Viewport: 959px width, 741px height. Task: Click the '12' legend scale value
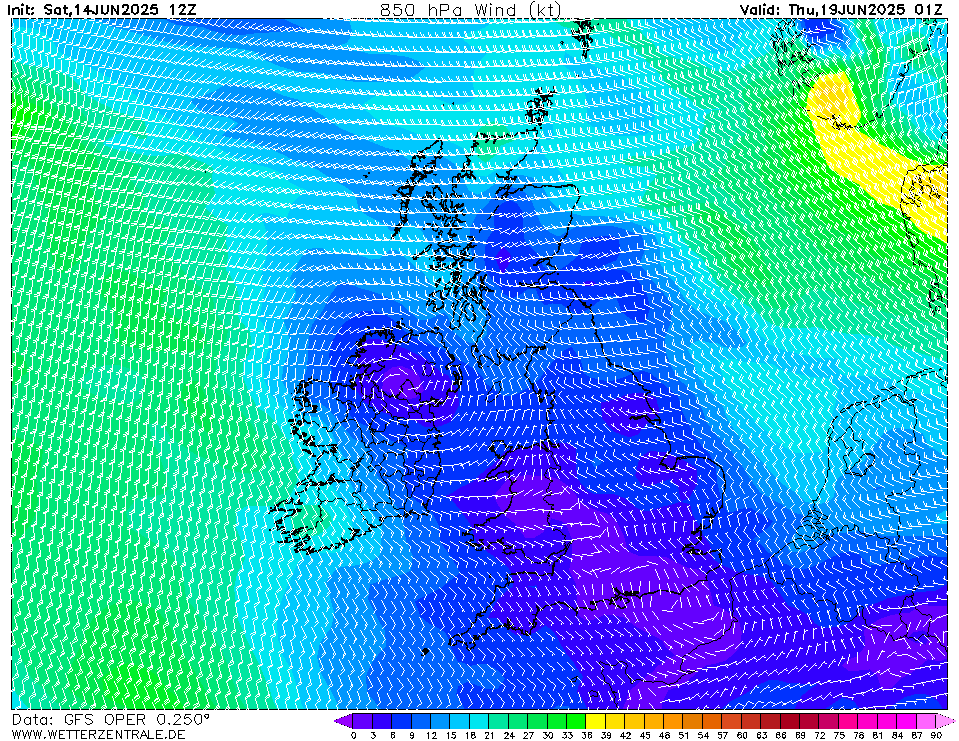(431, 735)
